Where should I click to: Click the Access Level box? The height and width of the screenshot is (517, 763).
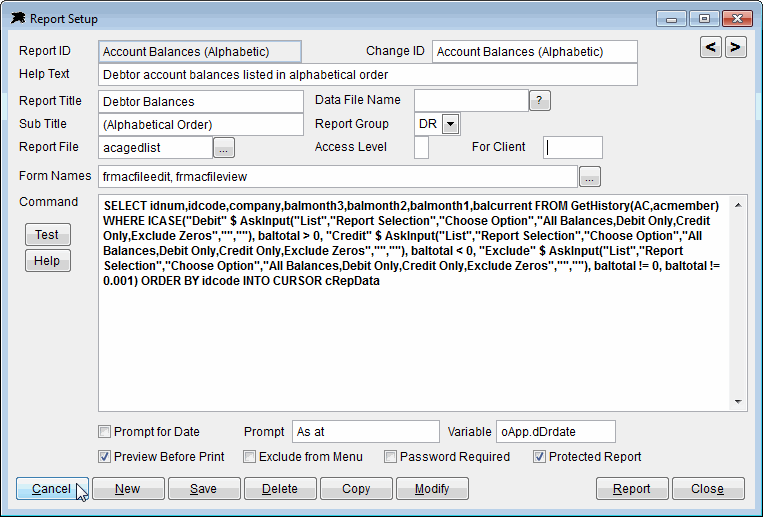[x=421, y=148]
